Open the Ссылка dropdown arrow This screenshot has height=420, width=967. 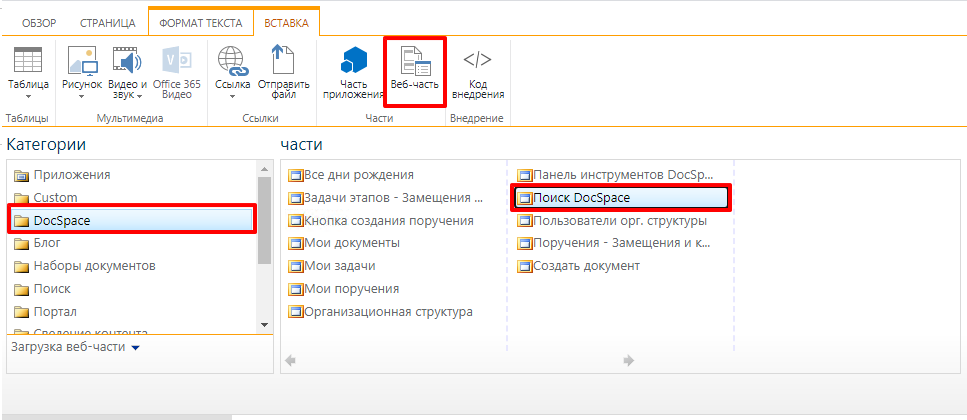pos(232,96)
